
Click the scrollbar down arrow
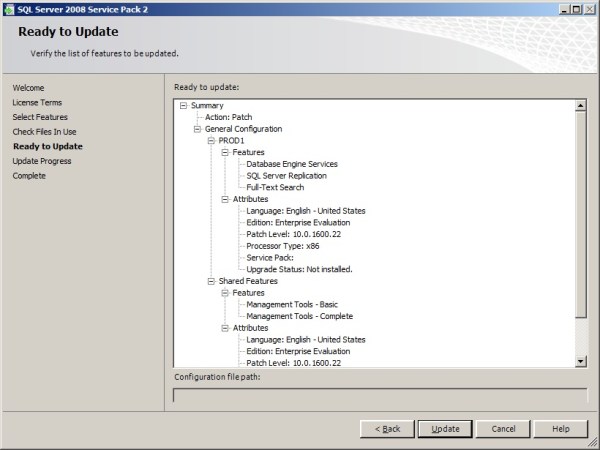tap(580, 361)
